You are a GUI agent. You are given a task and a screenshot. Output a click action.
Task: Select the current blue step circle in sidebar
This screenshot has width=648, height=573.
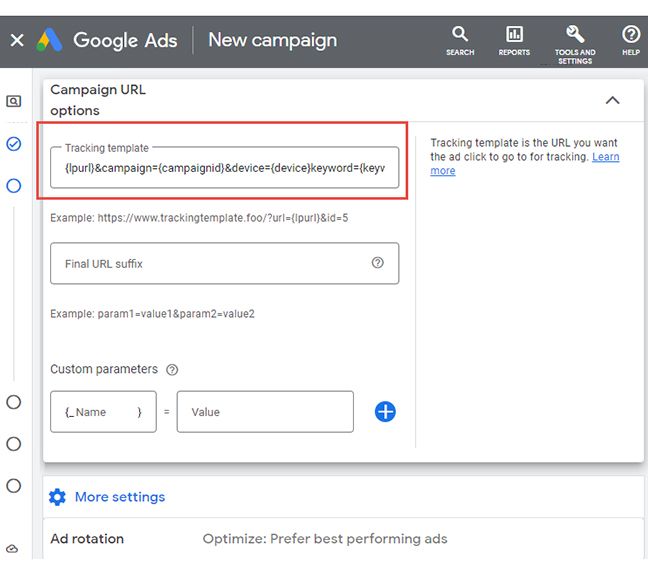tap(13, 186)
